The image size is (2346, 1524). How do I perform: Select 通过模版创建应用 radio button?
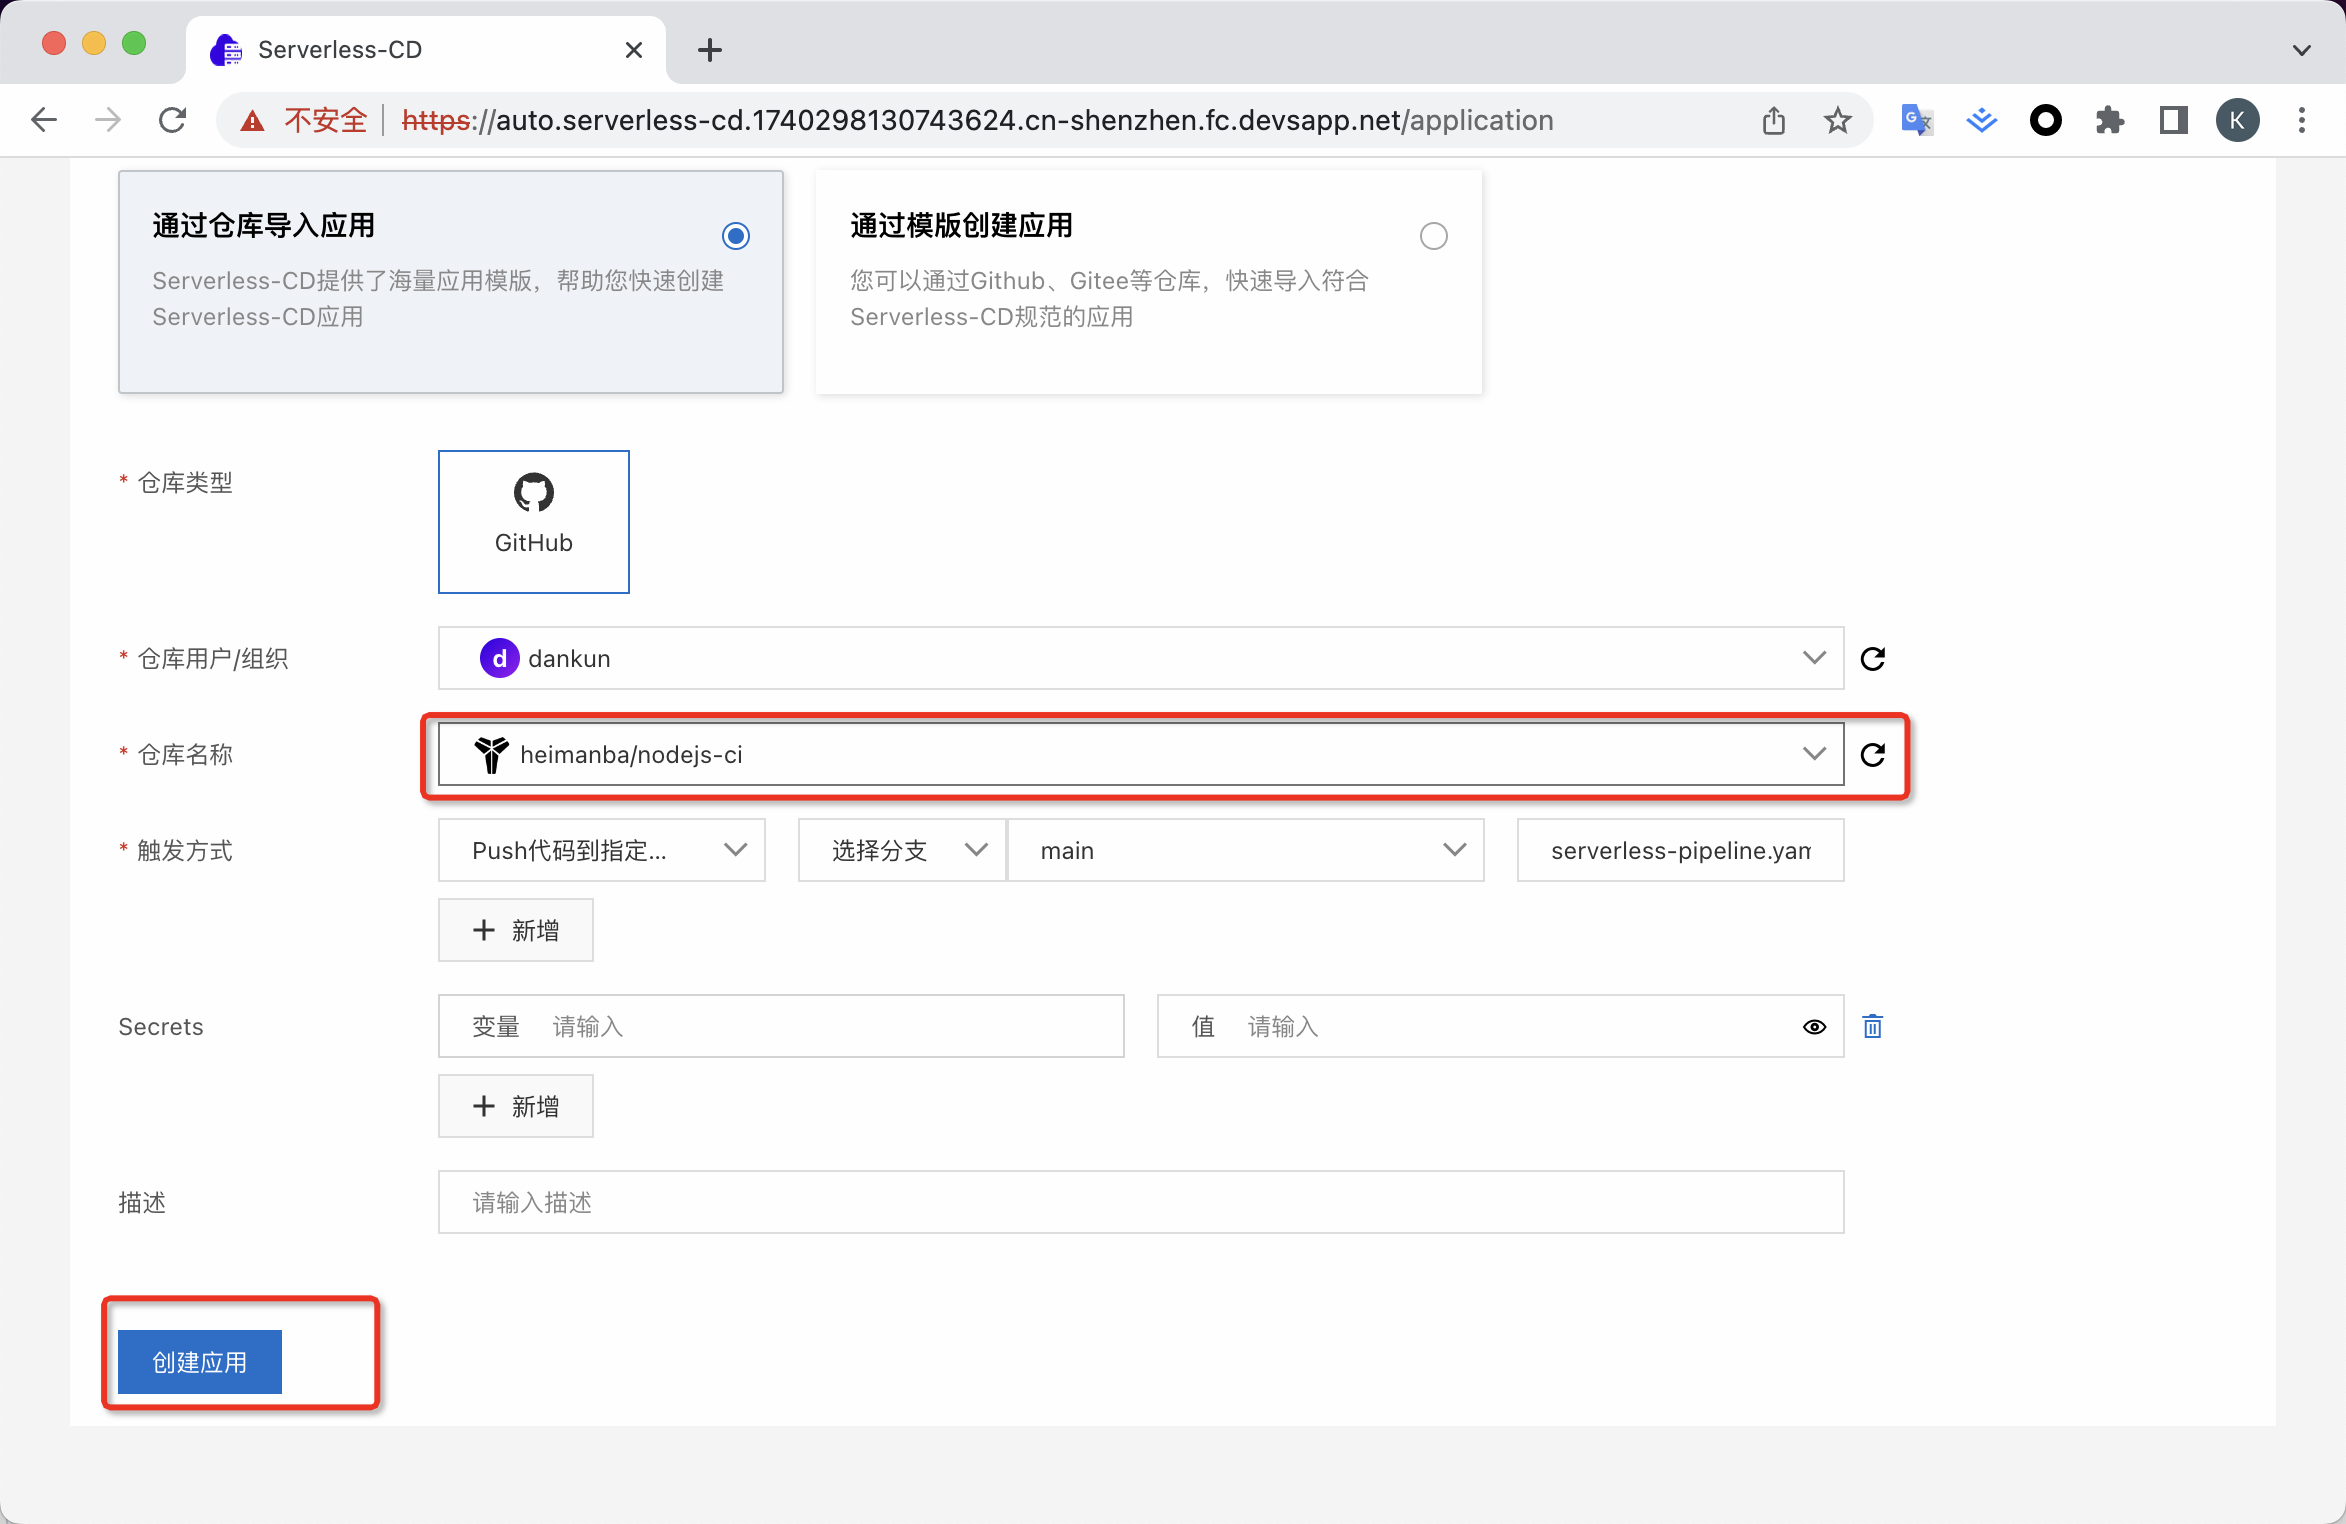click(x=1433, y=236)
